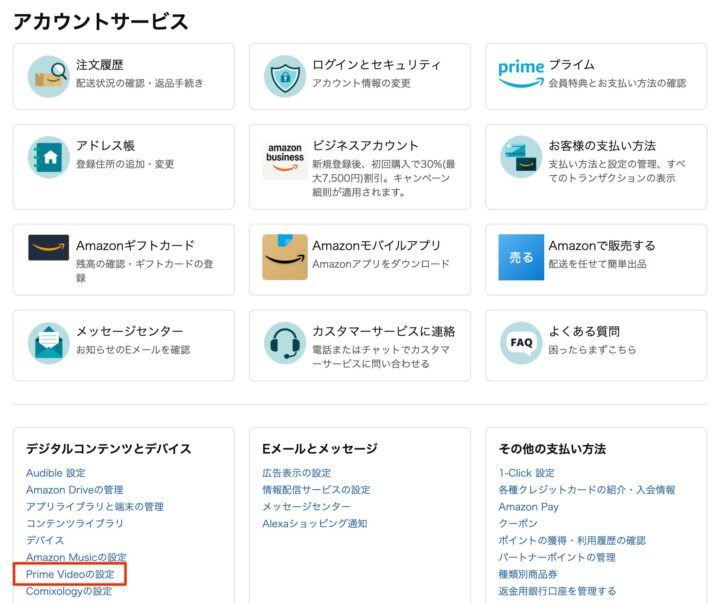
Task: Click the Audible 設定 link
Action: click(x=56, y=473)
